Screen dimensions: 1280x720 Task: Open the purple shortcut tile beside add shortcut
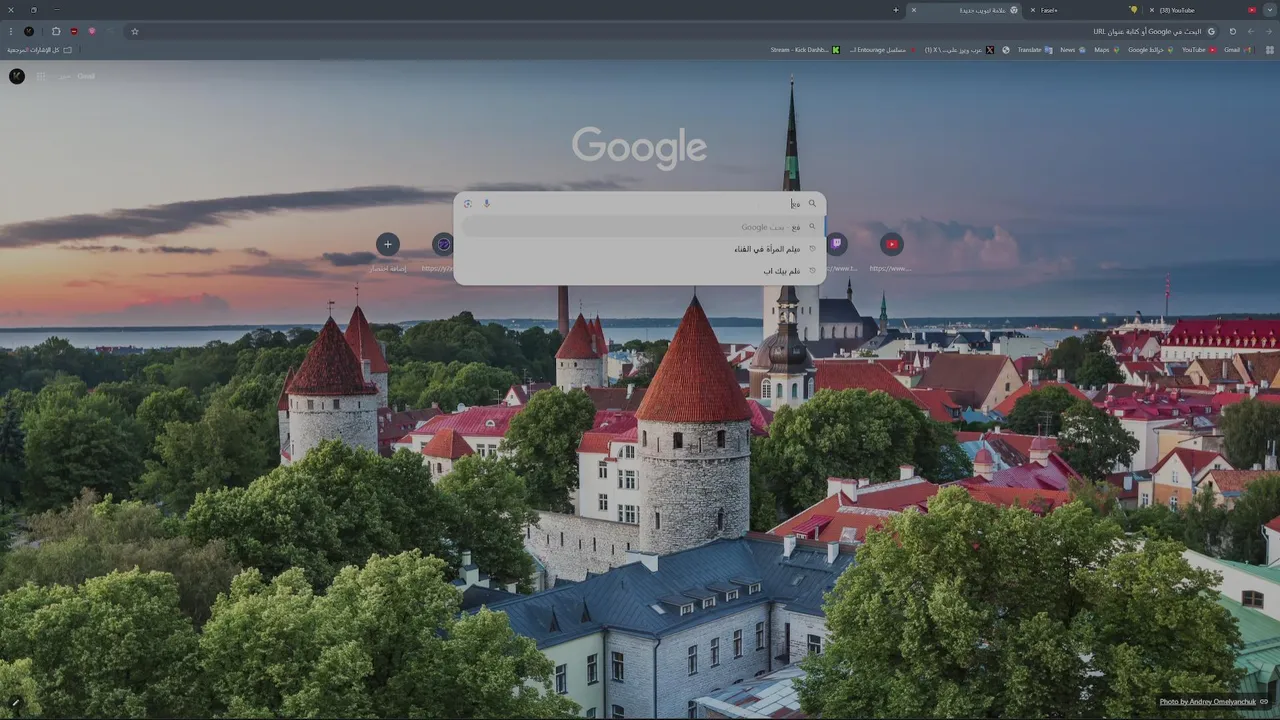(x=443, y=244)
